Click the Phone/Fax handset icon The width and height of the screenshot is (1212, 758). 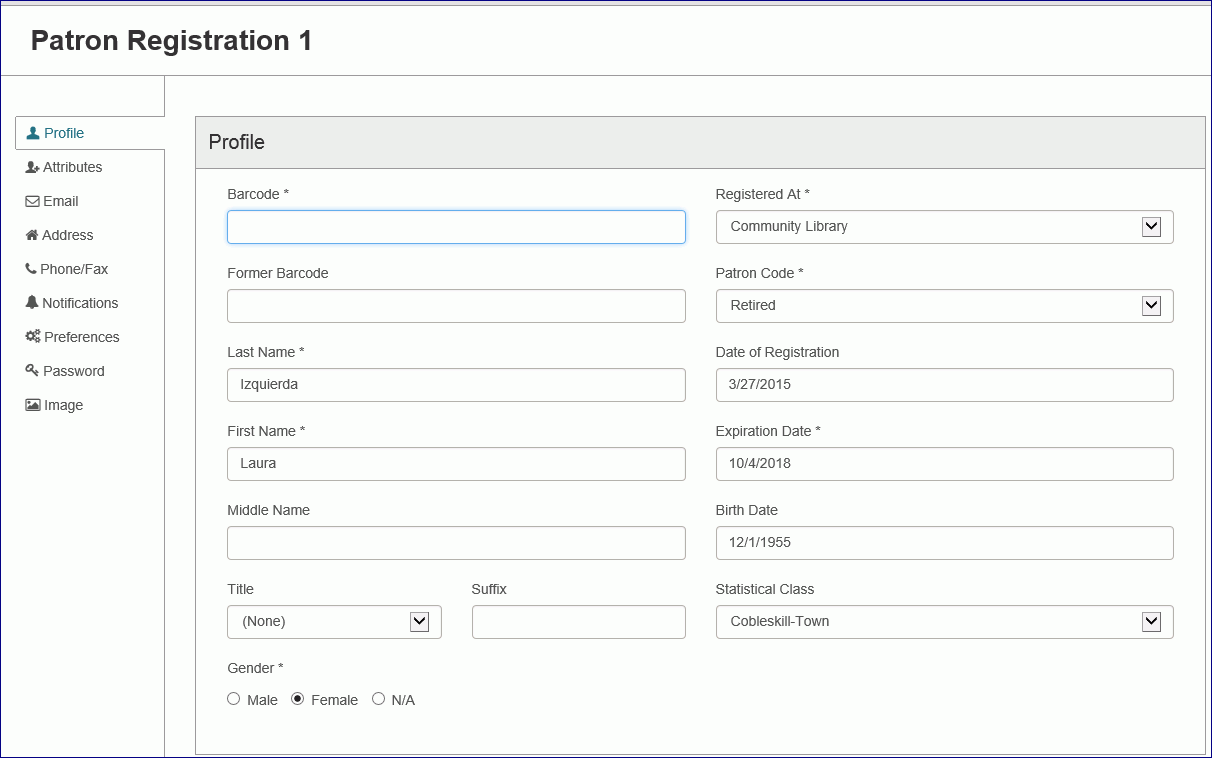tap(31, 269)
